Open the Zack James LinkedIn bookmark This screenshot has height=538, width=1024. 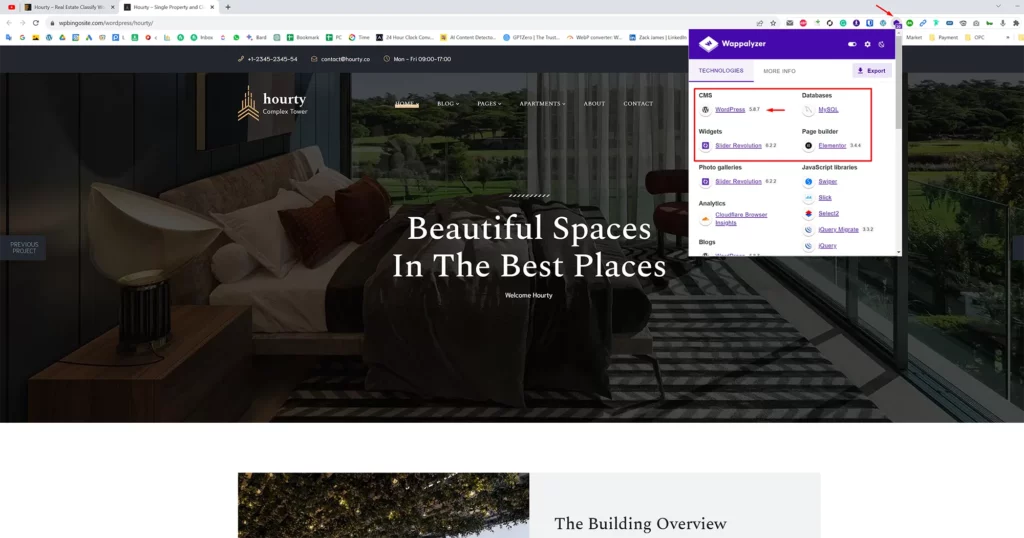tap(658, 37)
